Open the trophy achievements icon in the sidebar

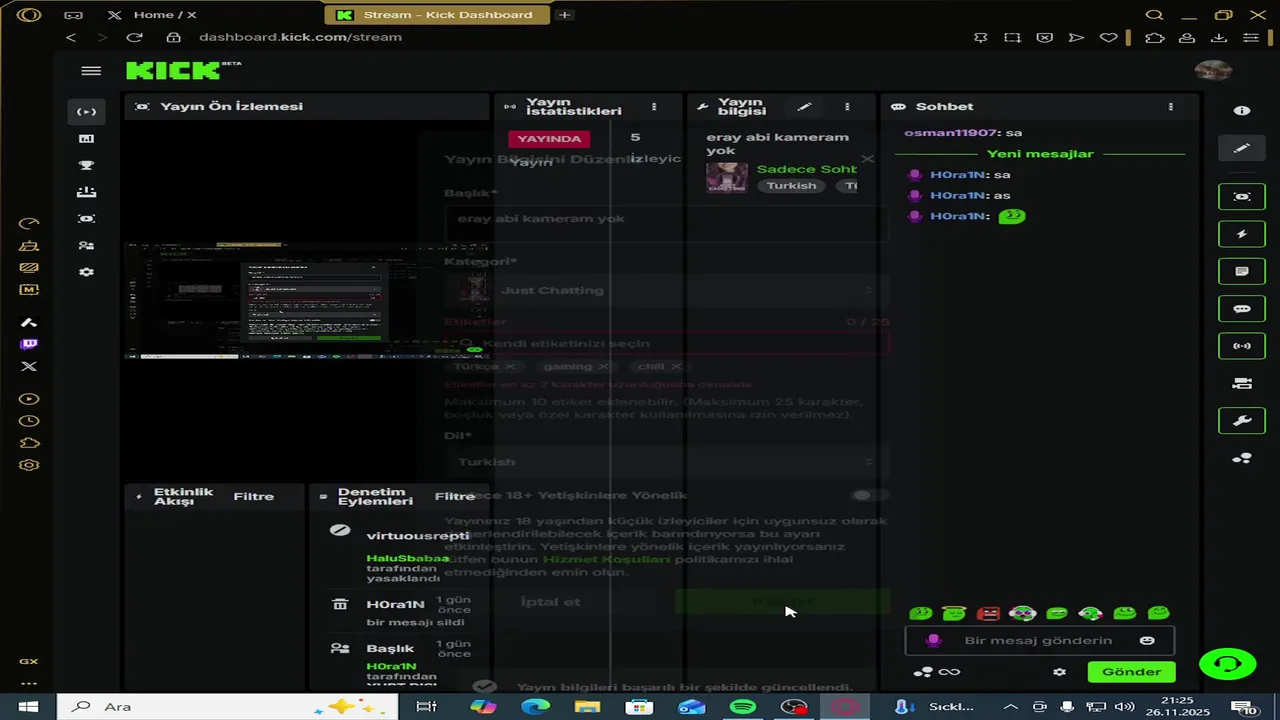[87, 166]
